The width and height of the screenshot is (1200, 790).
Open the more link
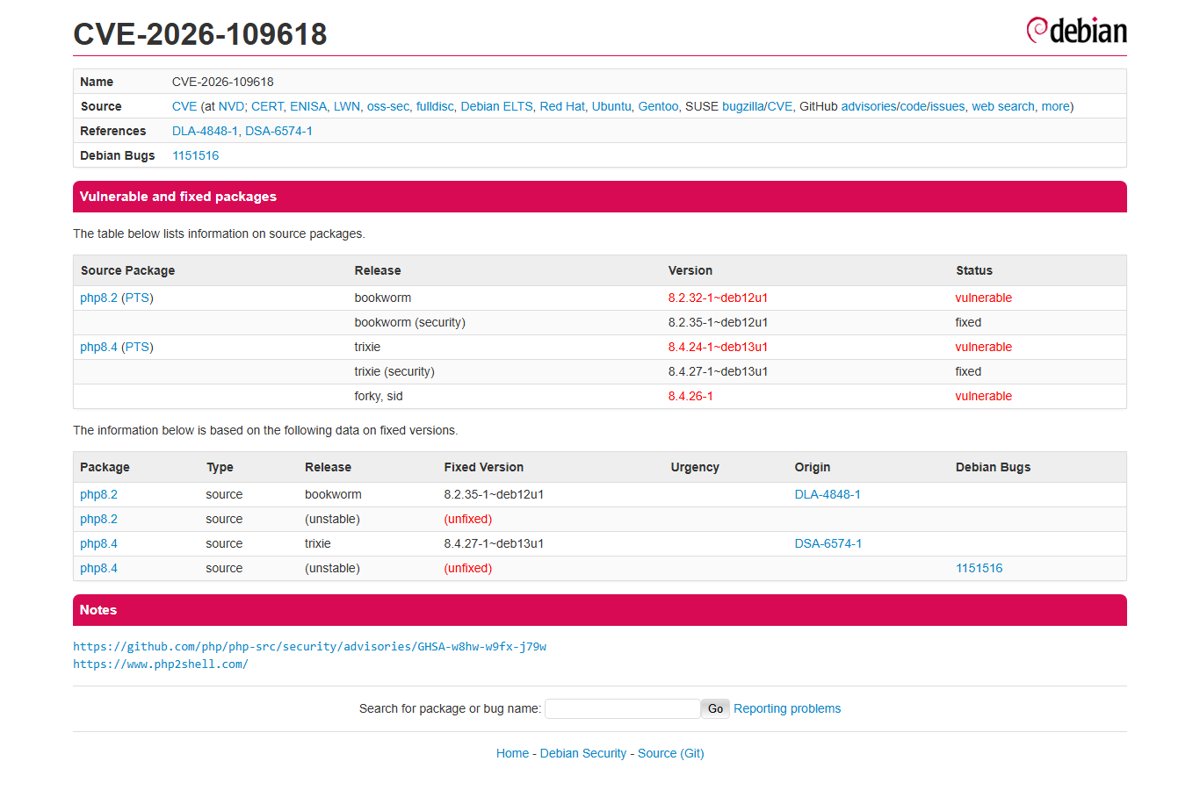point(1055,106)
